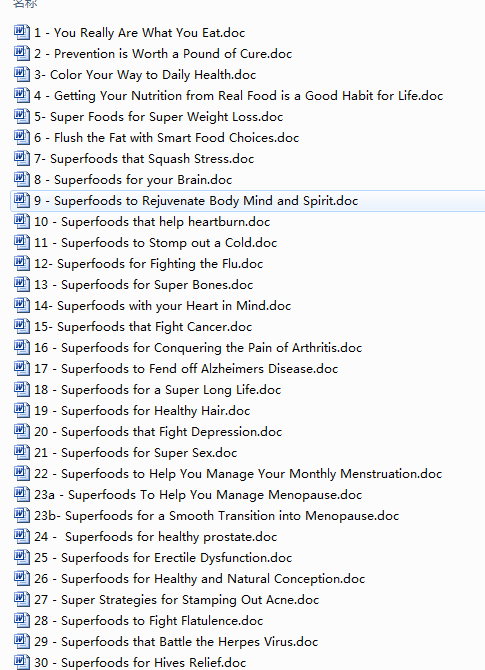Select '6 - Flush the Fat with Smart Food Choices.doc'
Image resolution: width=485 pixels, height=670 pixels.
(x=166, y=138)
